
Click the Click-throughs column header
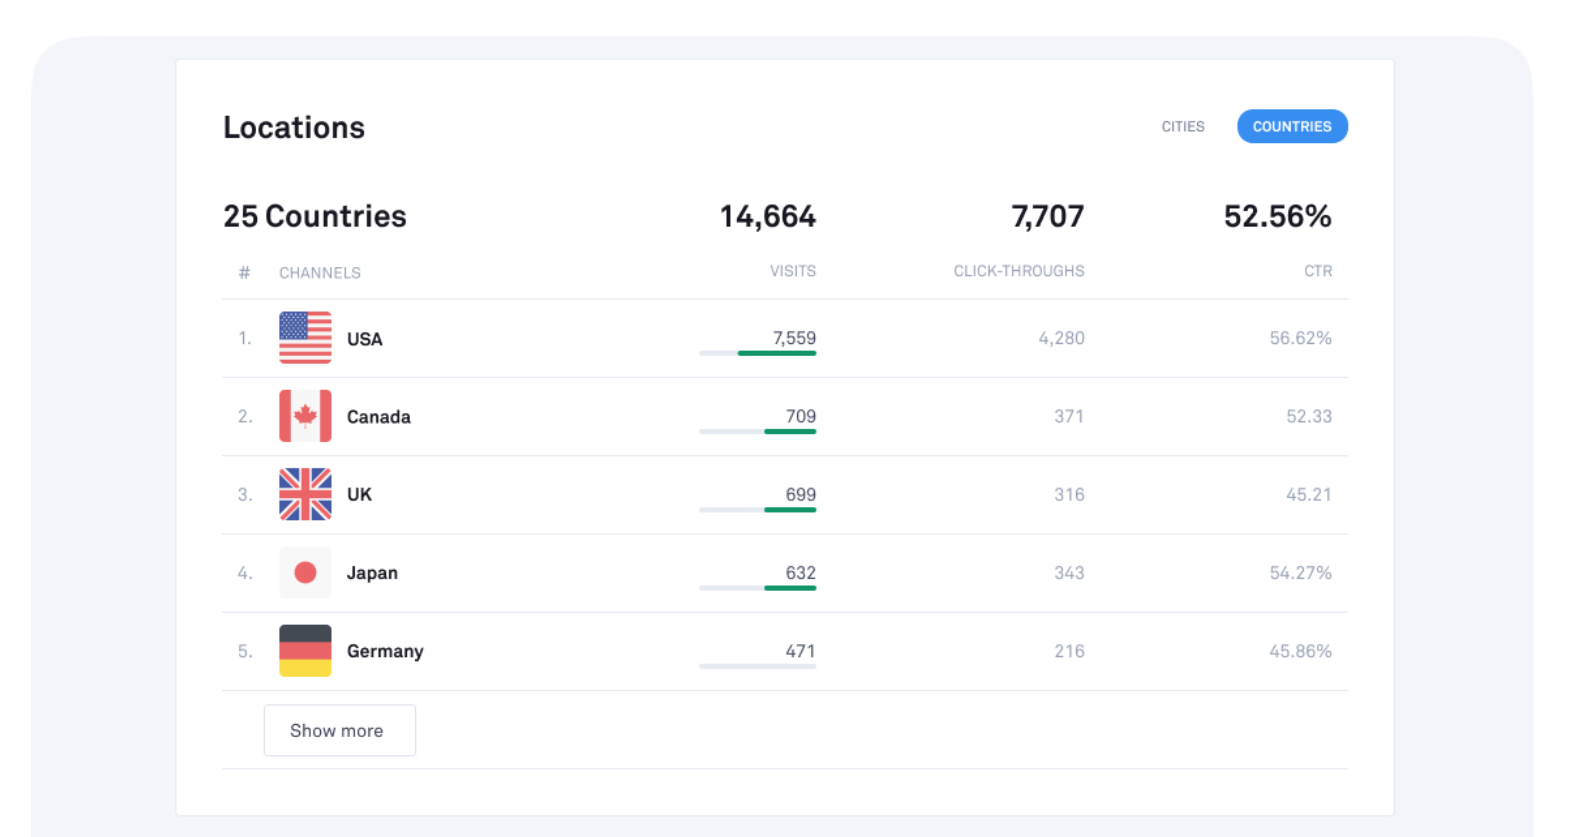[1019, 271]
